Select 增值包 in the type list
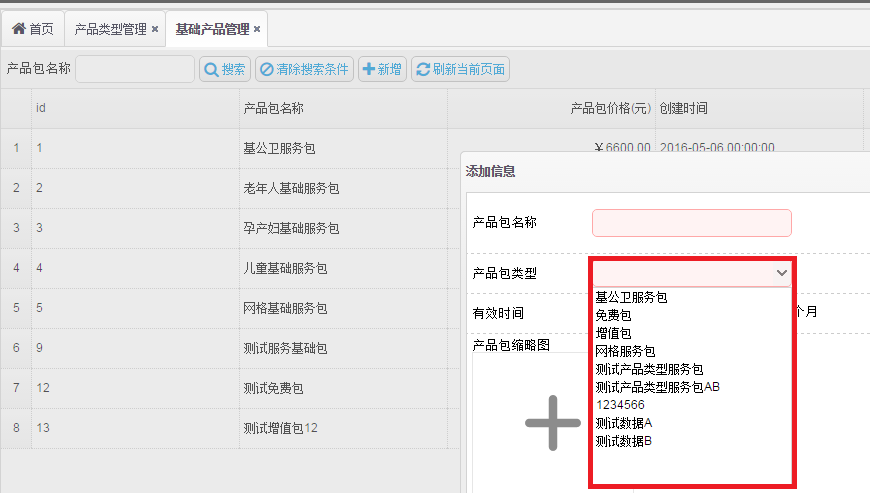Viewport: 870px width, 493px height. point(613,333)
